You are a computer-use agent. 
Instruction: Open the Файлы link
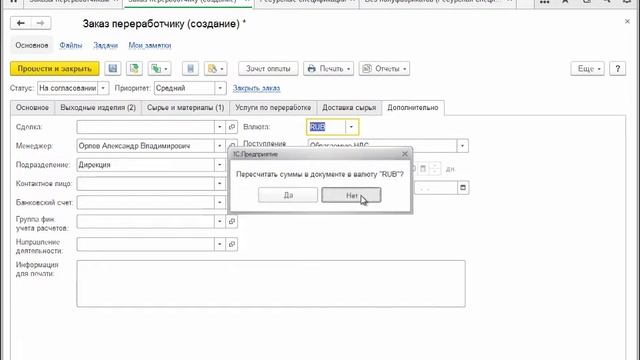(71, 45)
